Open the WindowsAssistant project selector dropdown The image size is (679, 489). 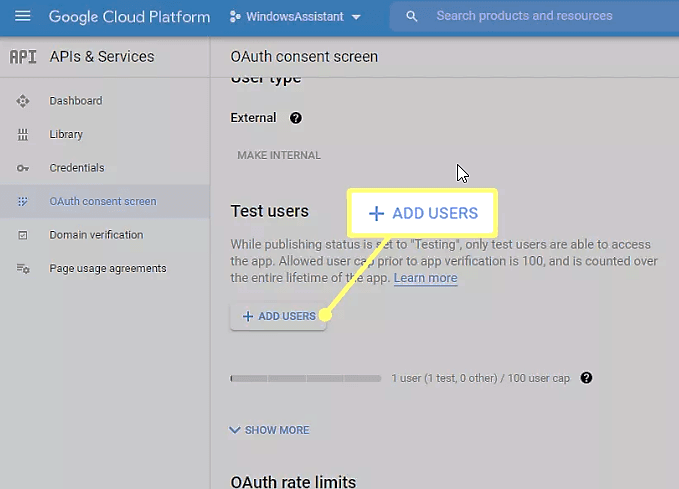click(x=296, y=17)
